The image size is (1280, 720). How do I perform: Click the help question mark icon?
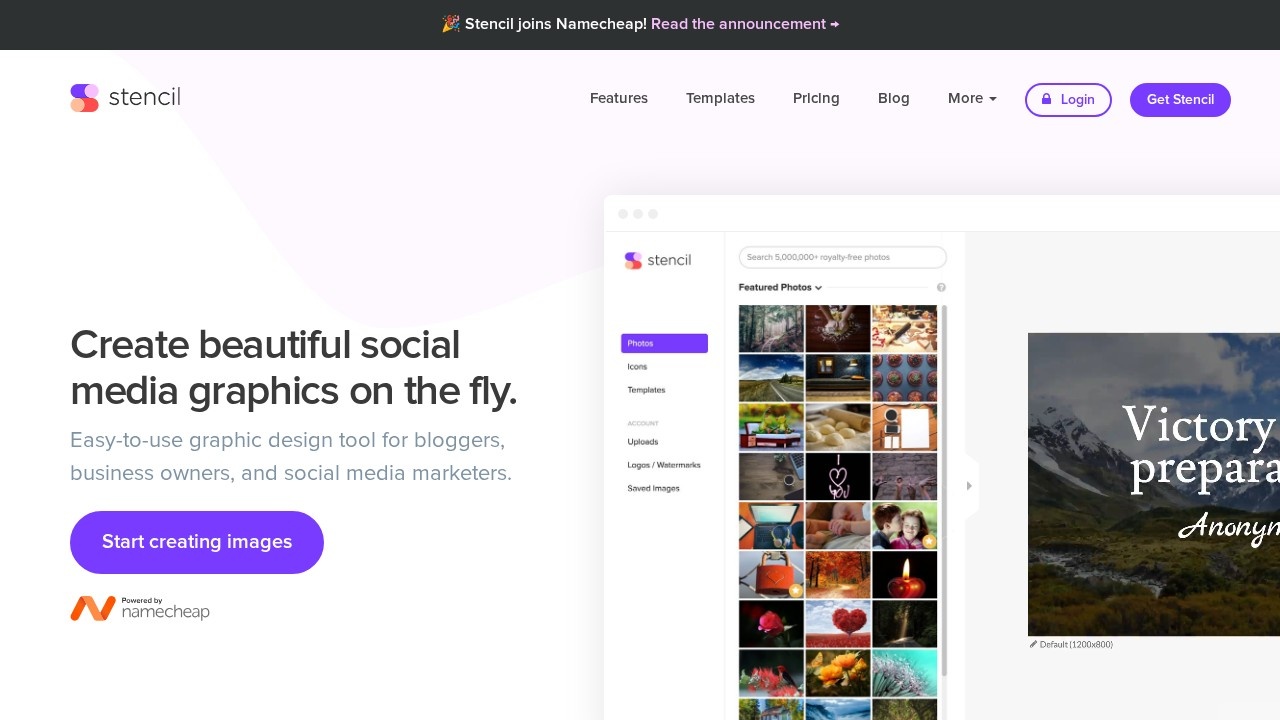tap(941, 288)
